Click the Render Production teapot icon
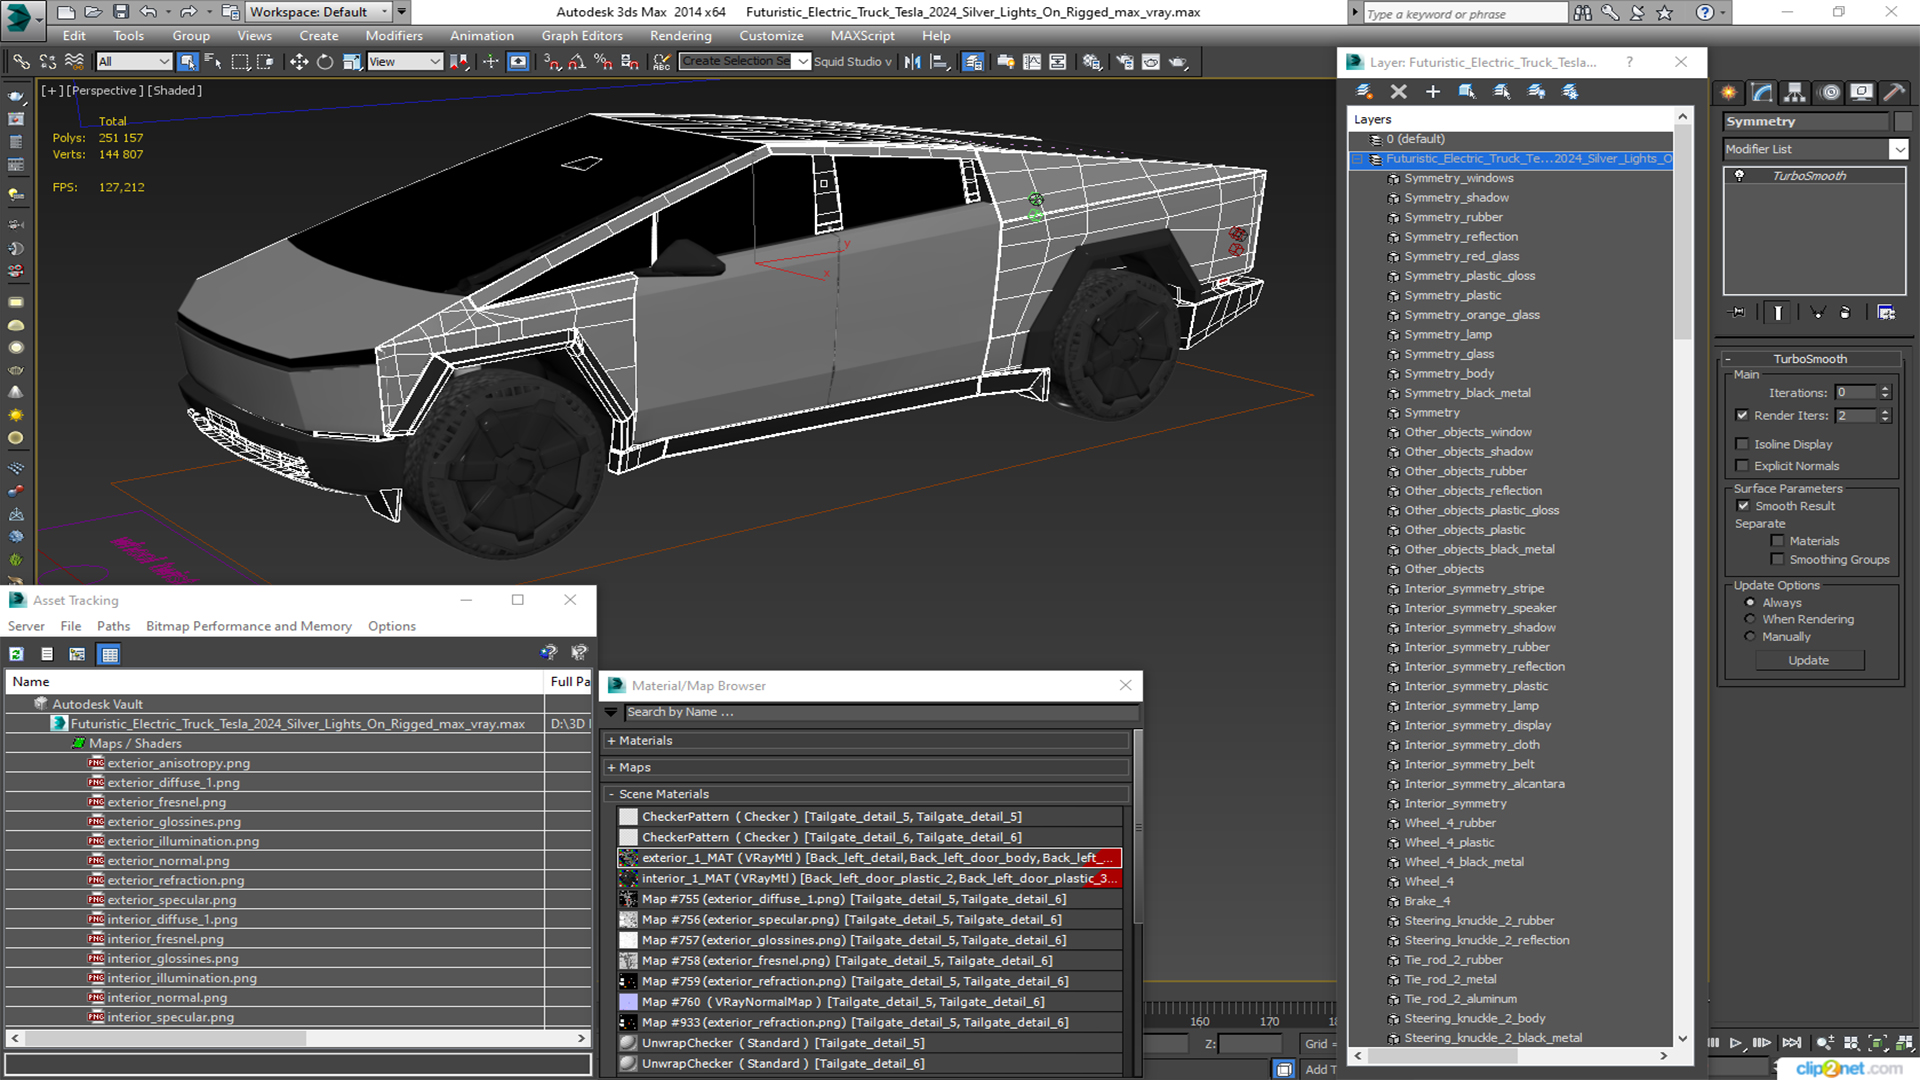Viewport: 1920px width, 1080px height. tap(1178, 62)
